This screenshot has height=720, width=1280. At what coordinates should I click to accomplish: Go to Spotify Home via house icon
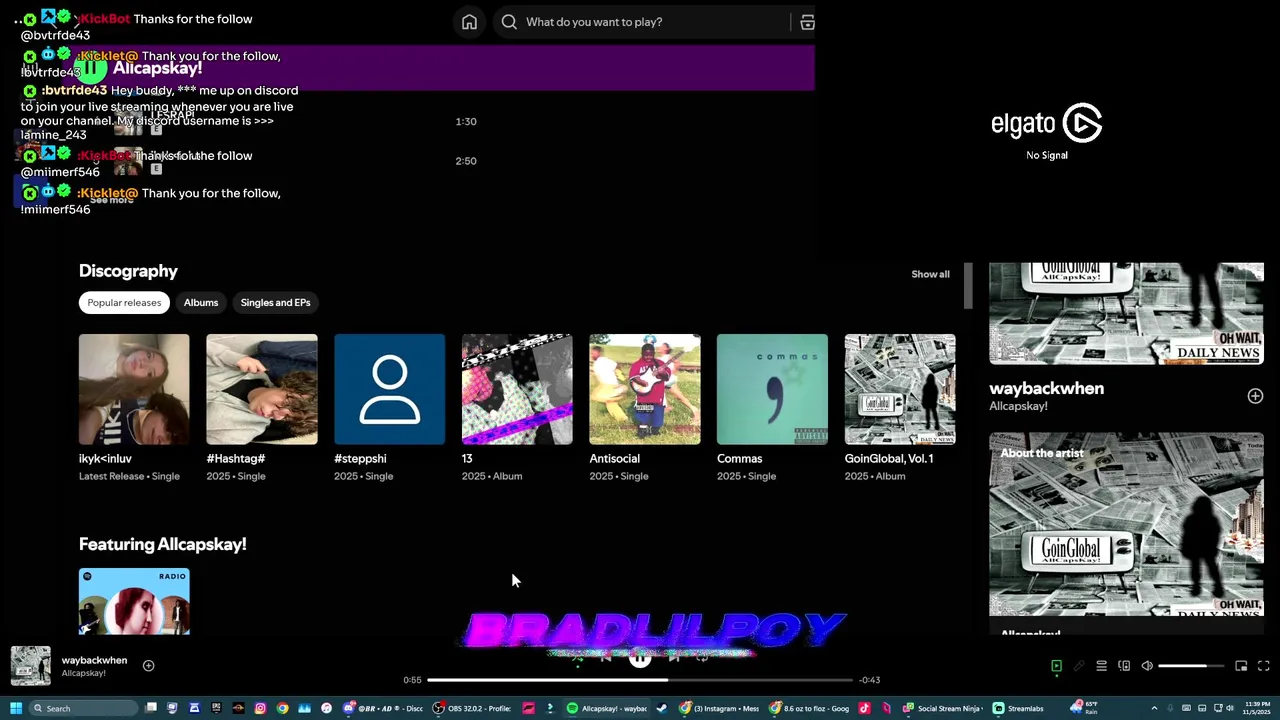(x=469, y=22)
